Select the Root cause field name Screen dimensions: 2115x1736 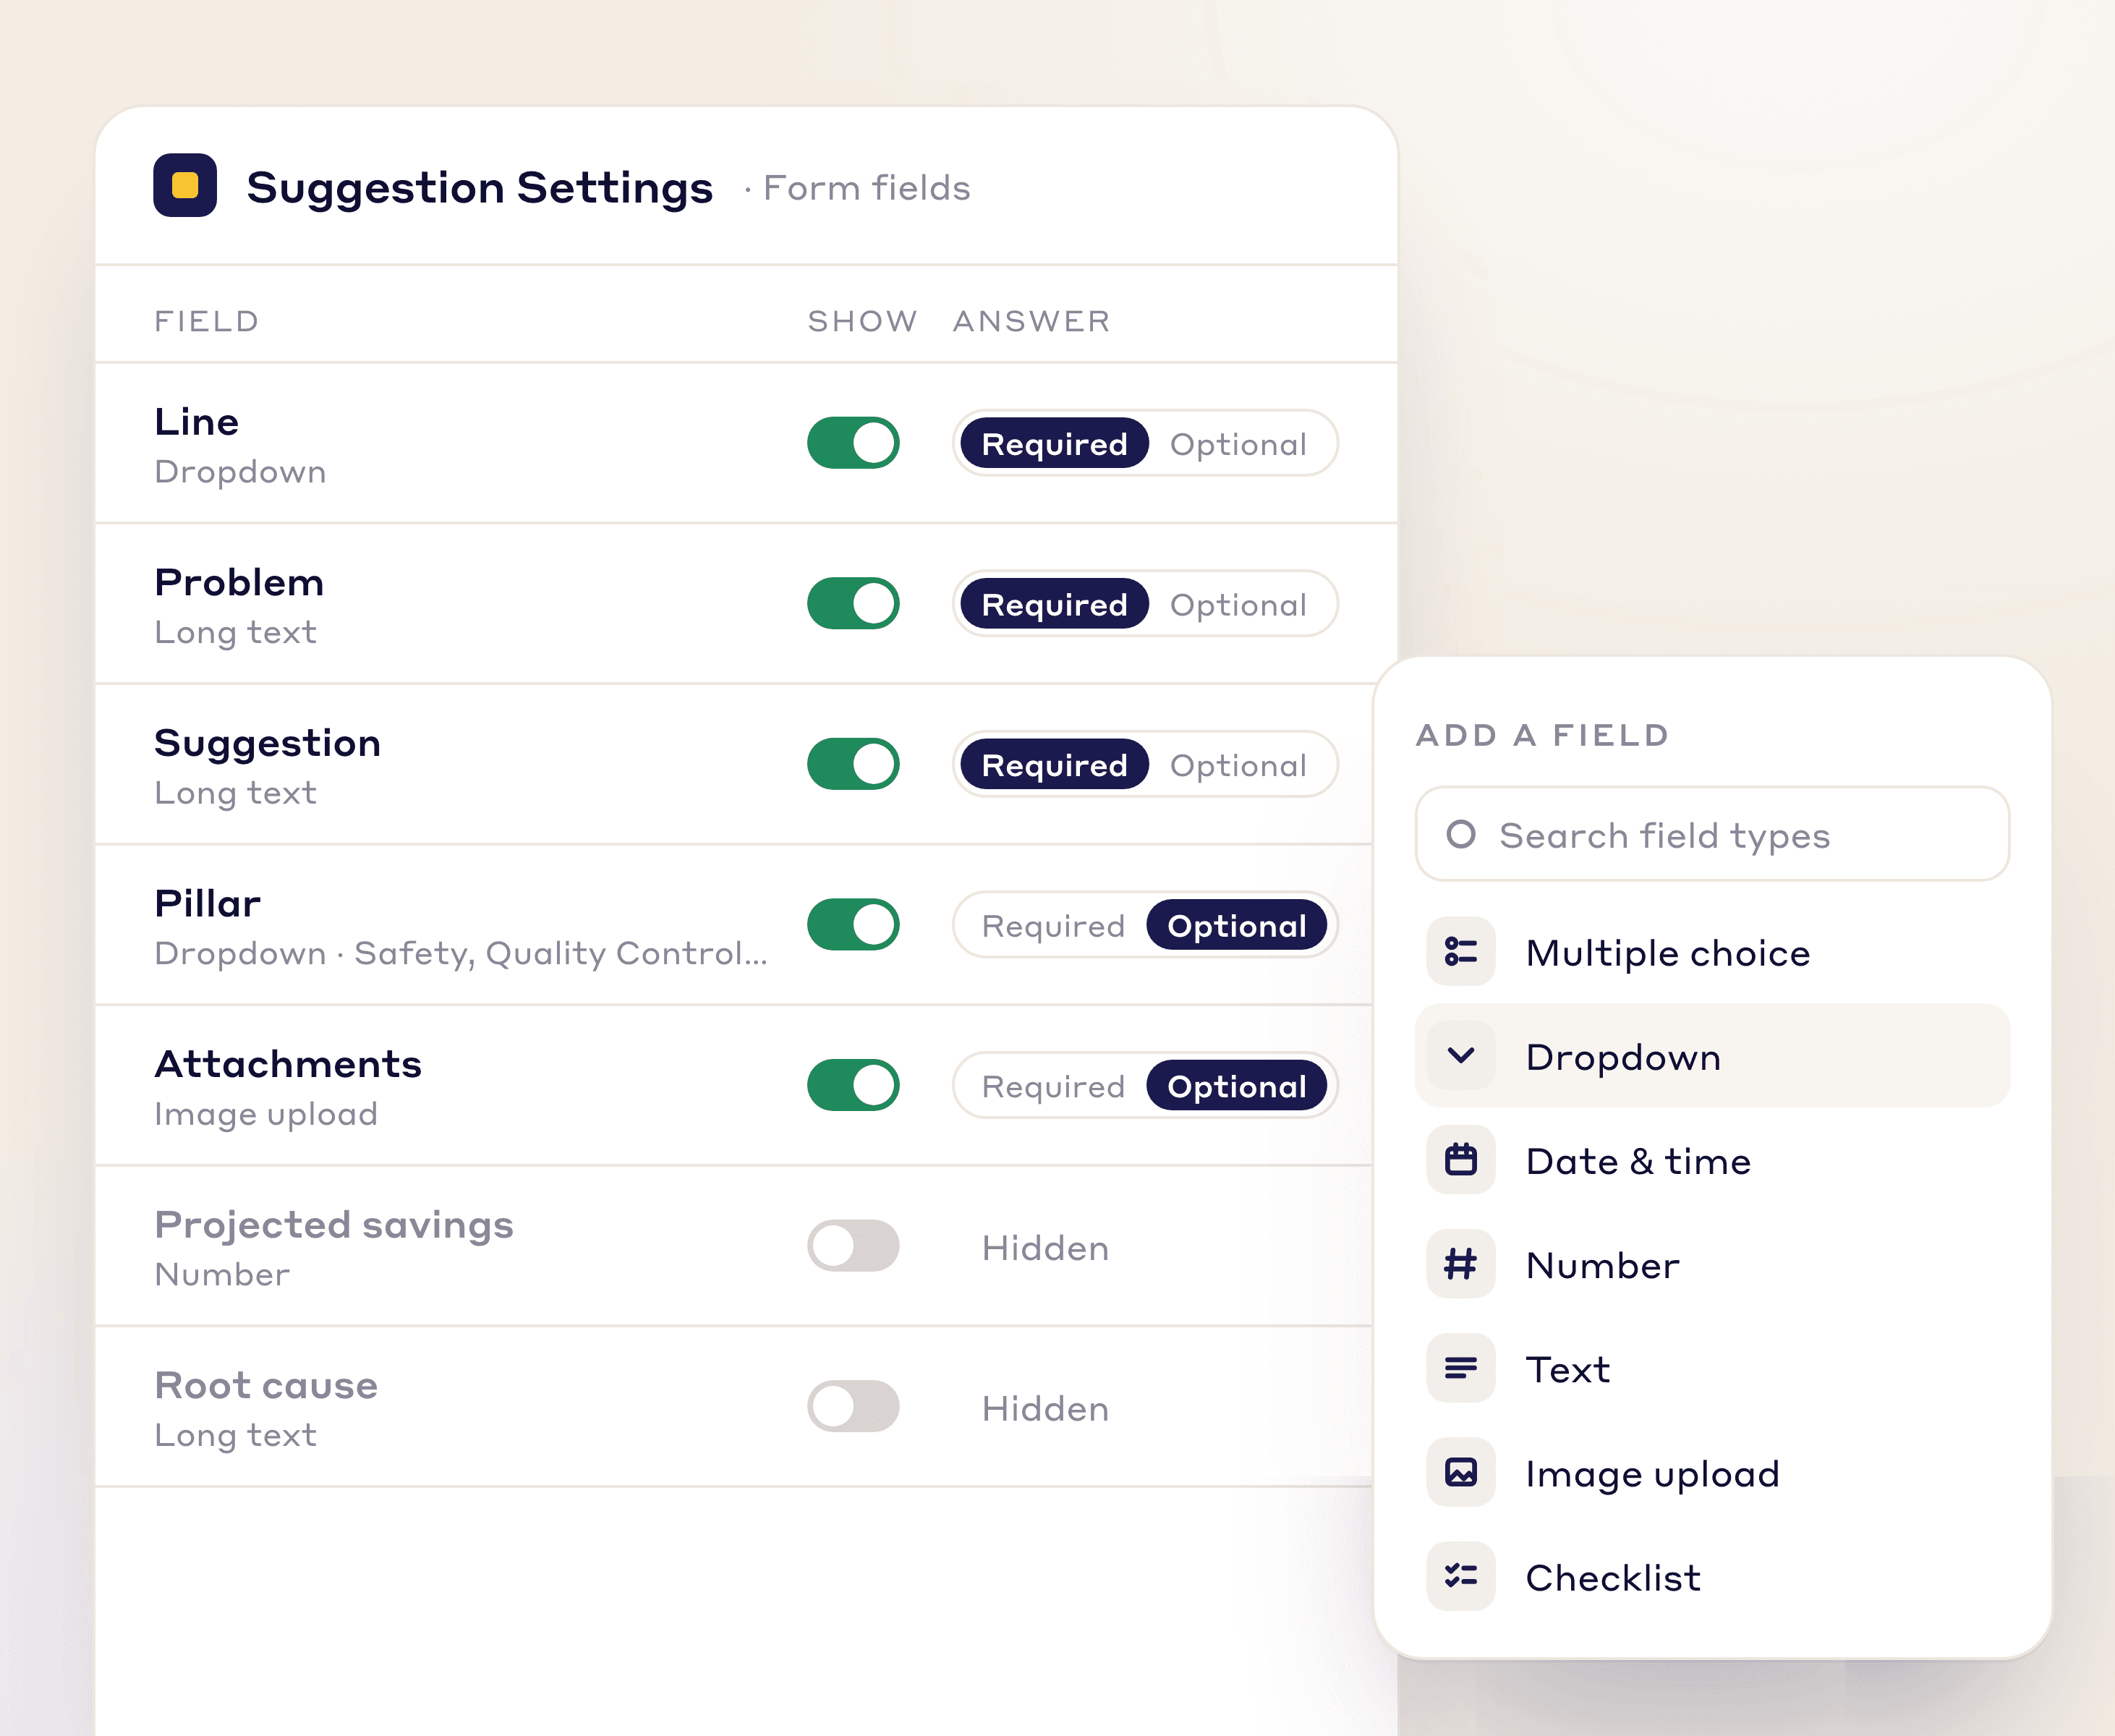(266, 1385)
